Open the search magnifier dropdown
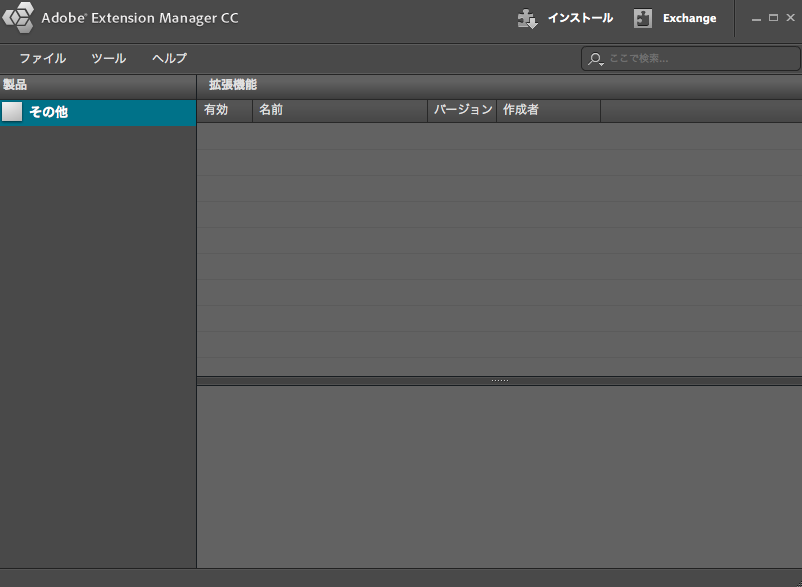 (x=596, y=59)
